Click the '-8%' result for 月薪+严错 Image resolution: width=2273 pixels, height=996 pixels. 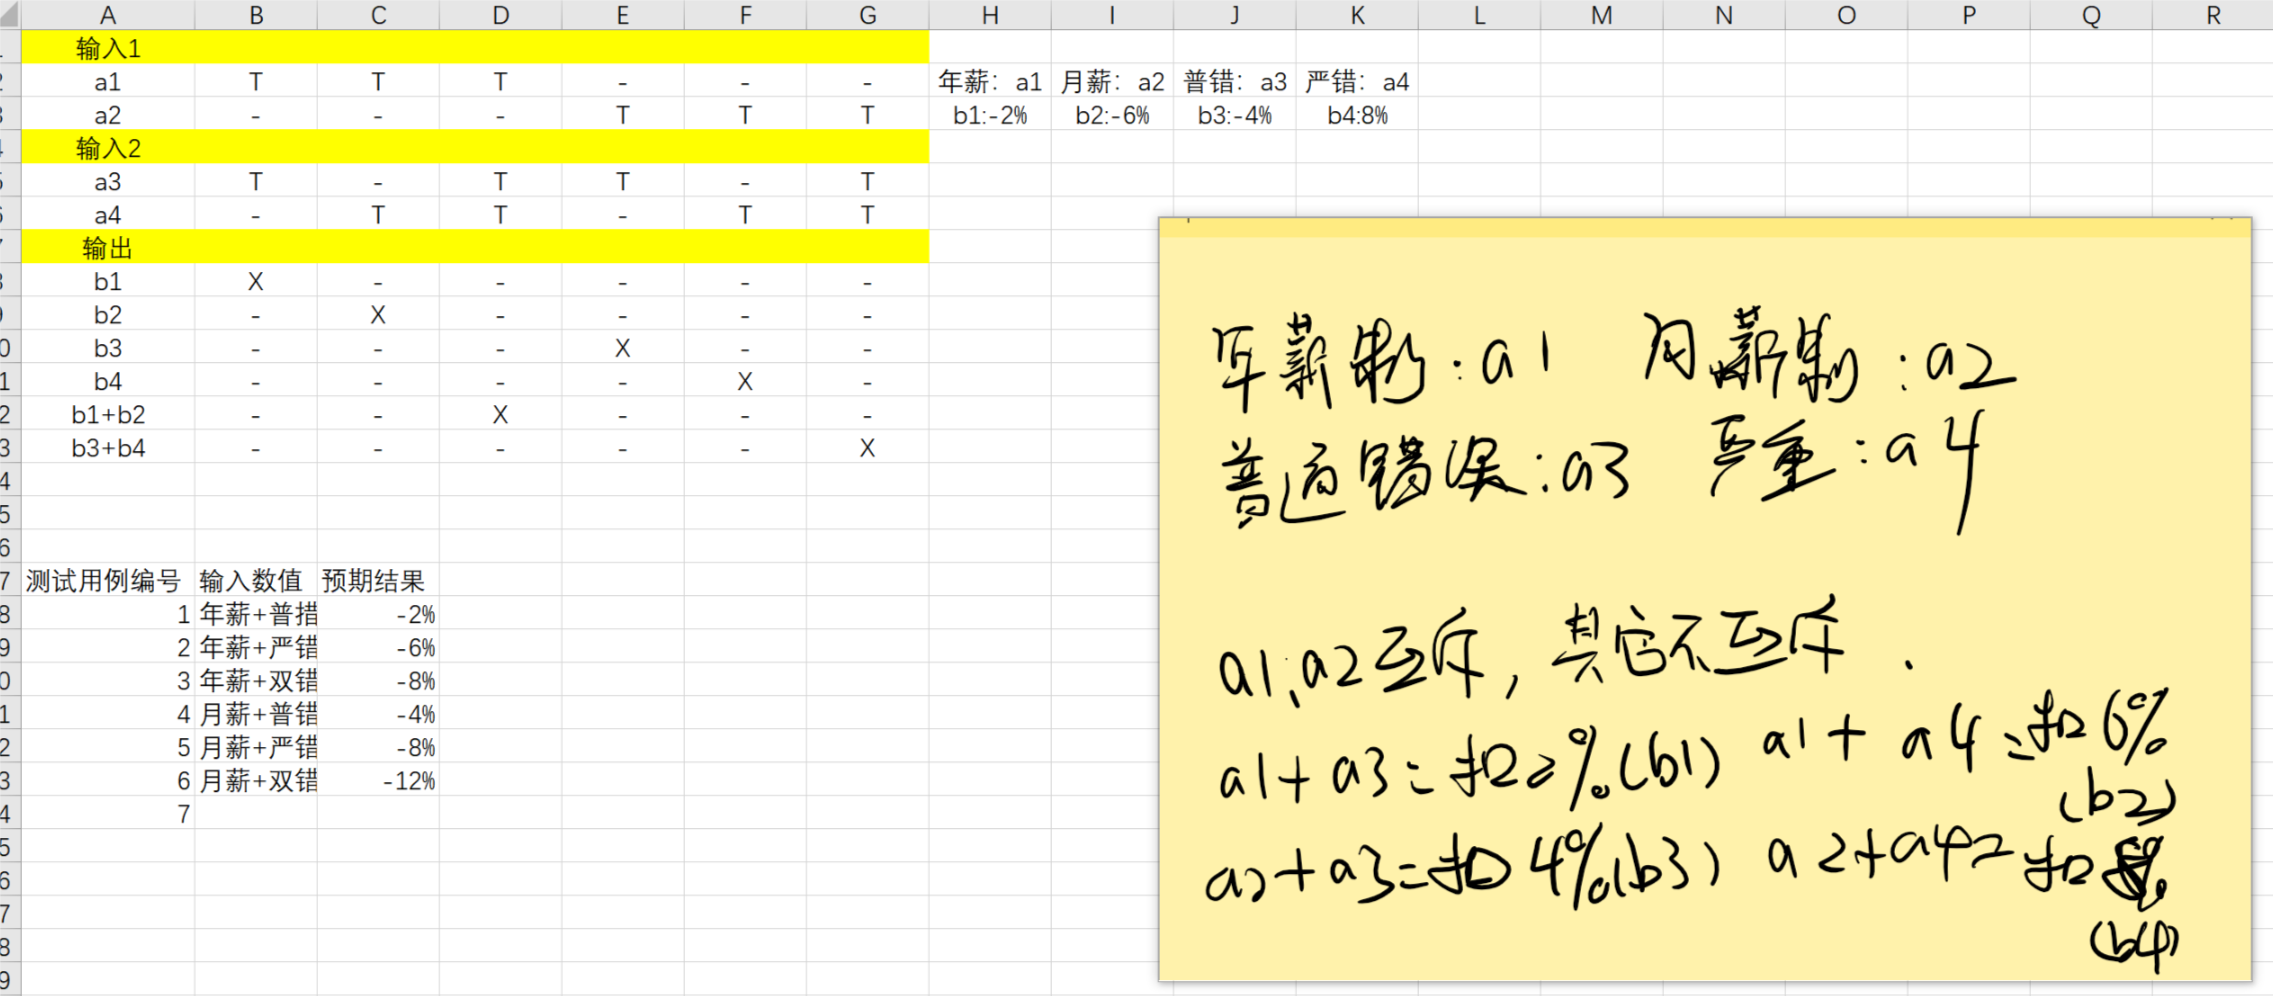[x=378, y=747]
